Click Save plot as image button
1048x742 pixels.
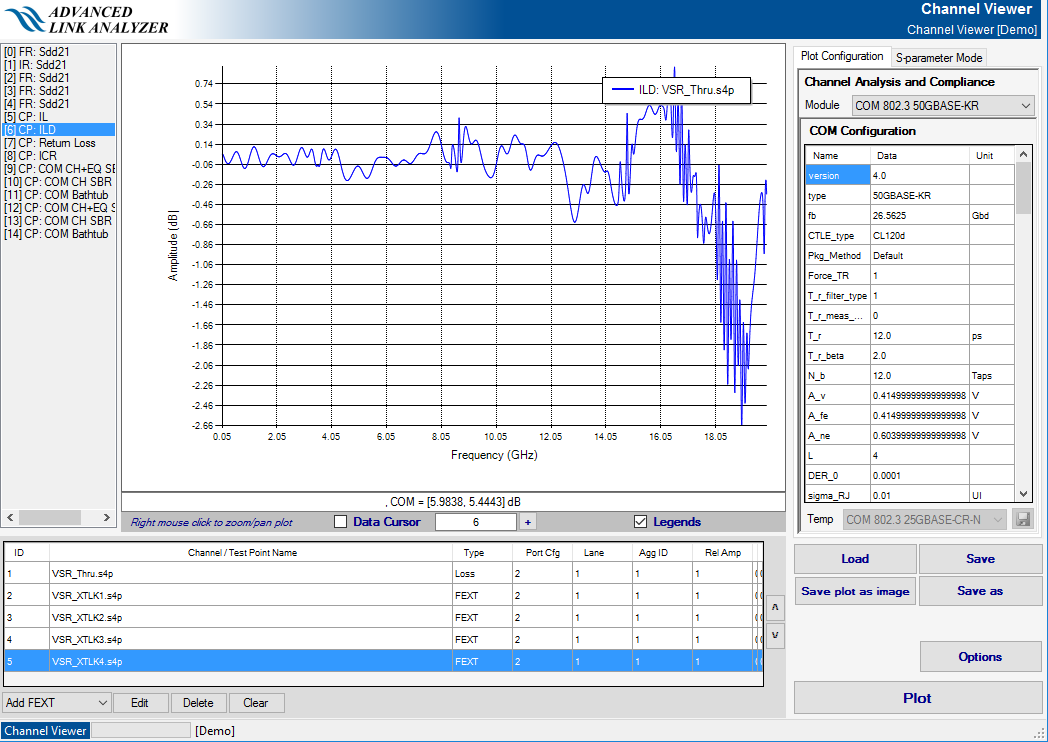(855, 591)
